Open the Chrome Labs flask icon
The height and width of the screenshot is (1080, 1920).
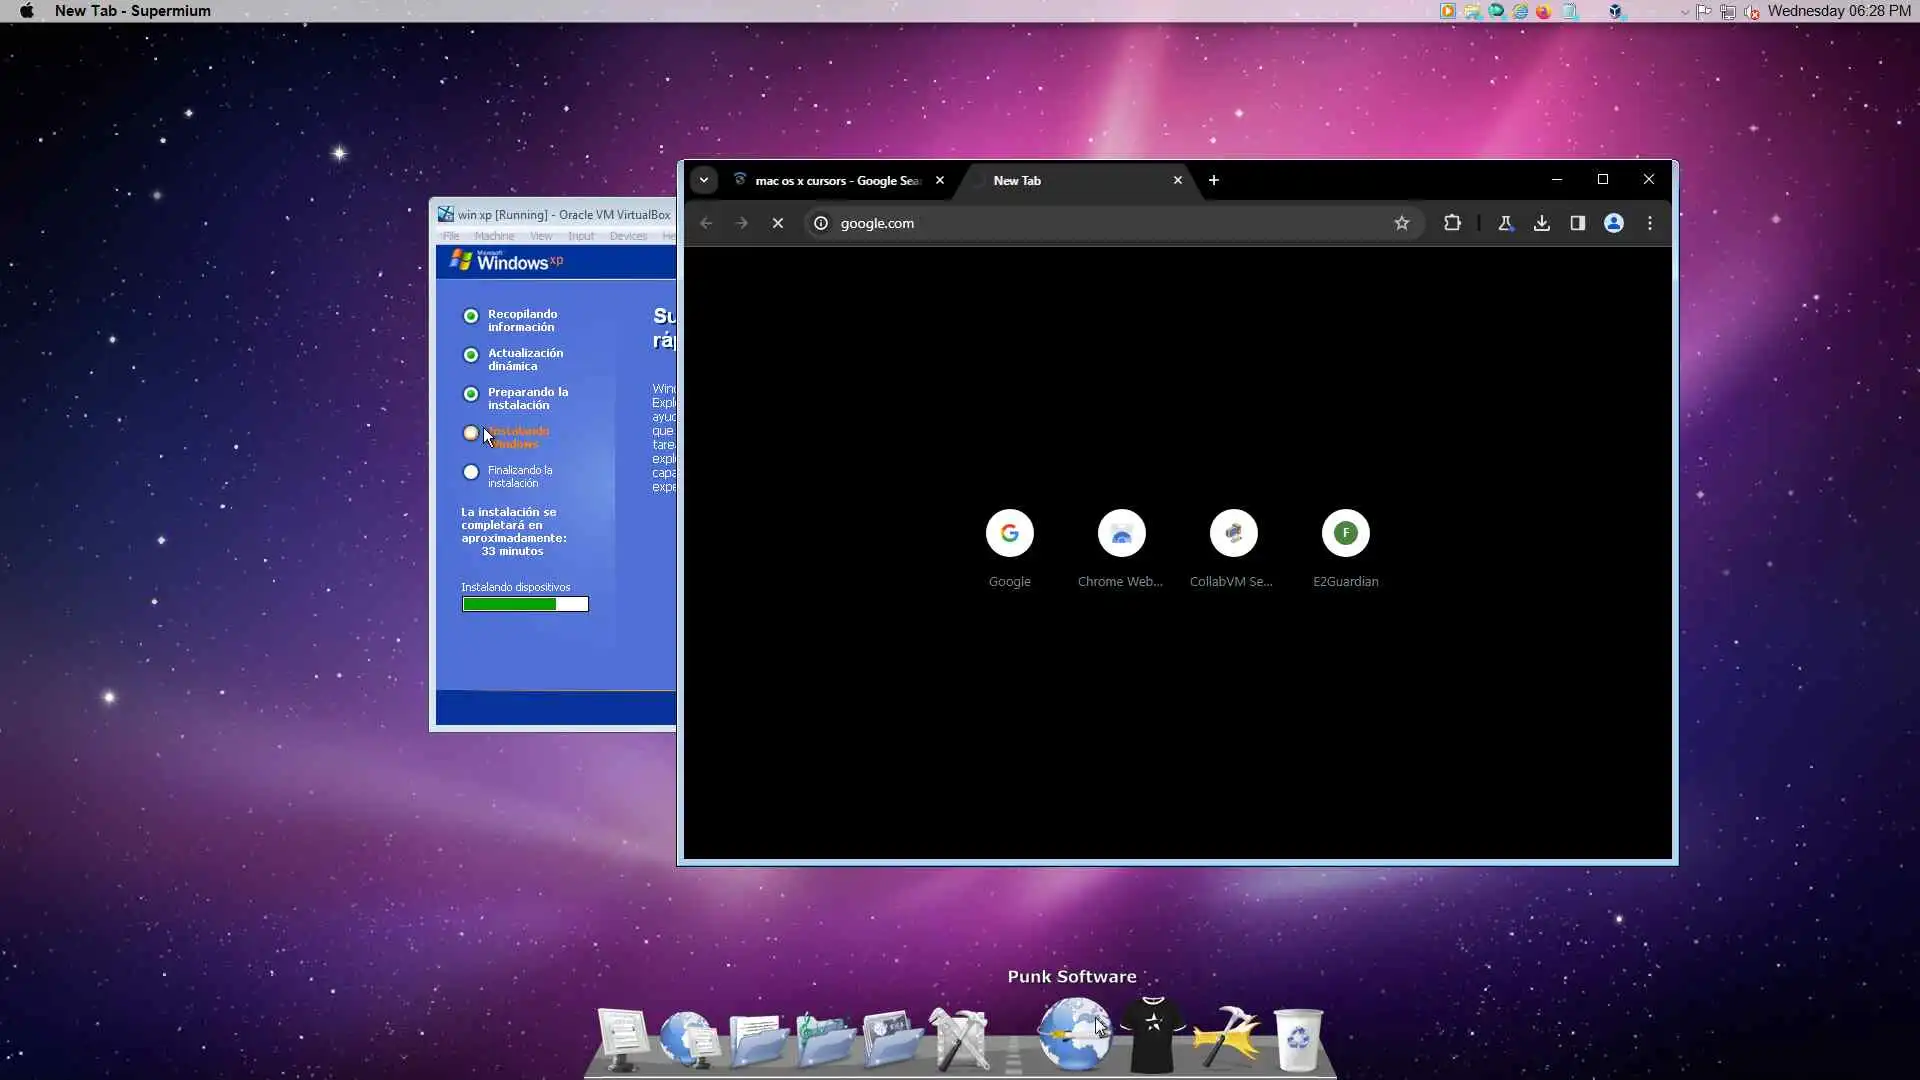[x=1505, y=223]
